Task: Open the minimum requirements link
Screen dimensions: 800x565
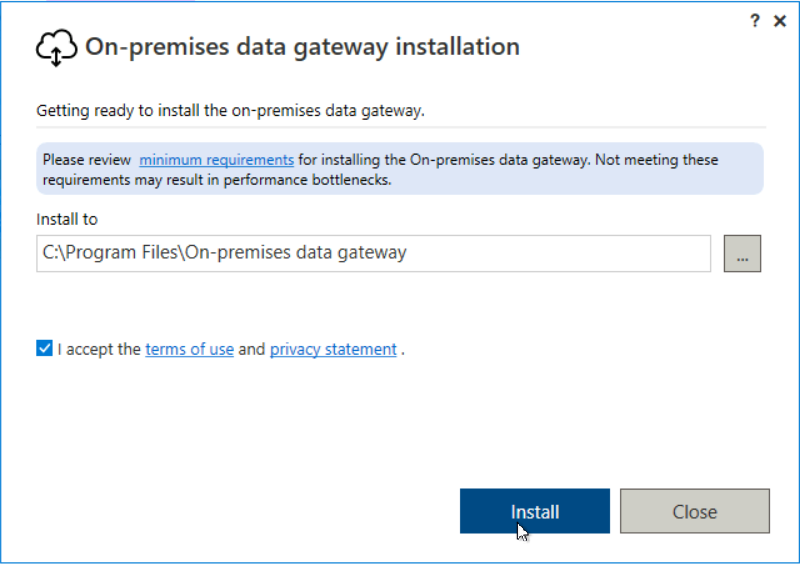Action: tap(216, 160)
